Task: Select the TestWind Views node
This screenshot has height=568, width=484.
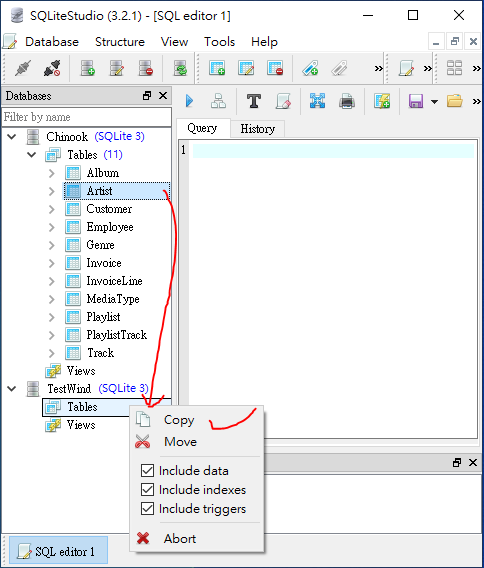Action: 81,425
